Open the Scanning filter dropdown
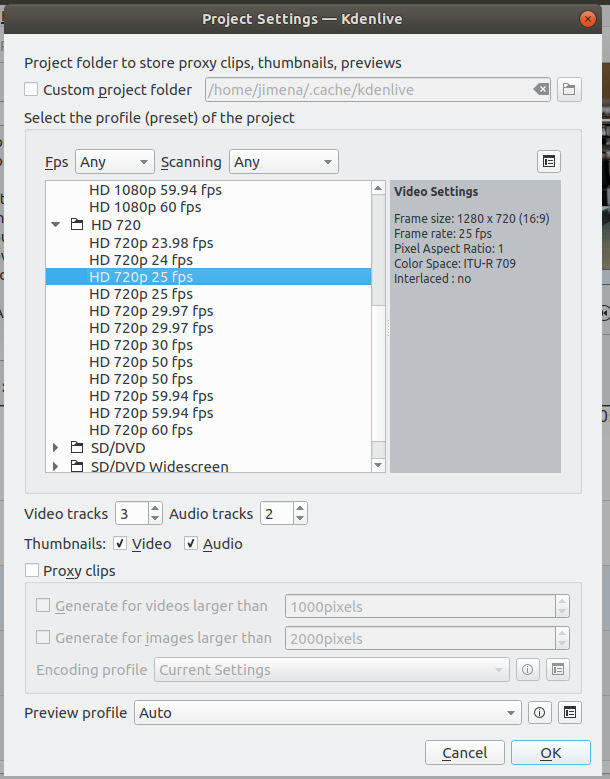The image size is (610, 779). coord(284,162)
